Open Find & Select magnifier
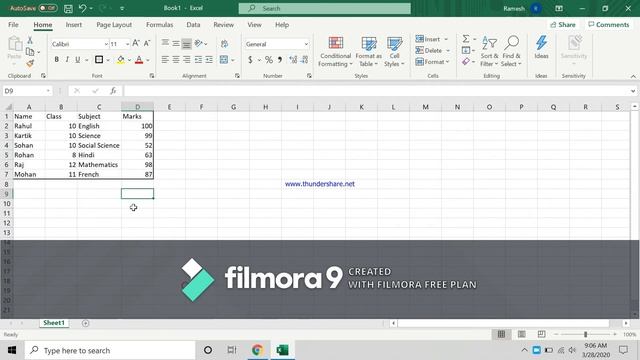Screen dimensions: 640x360 pos(511,51)
